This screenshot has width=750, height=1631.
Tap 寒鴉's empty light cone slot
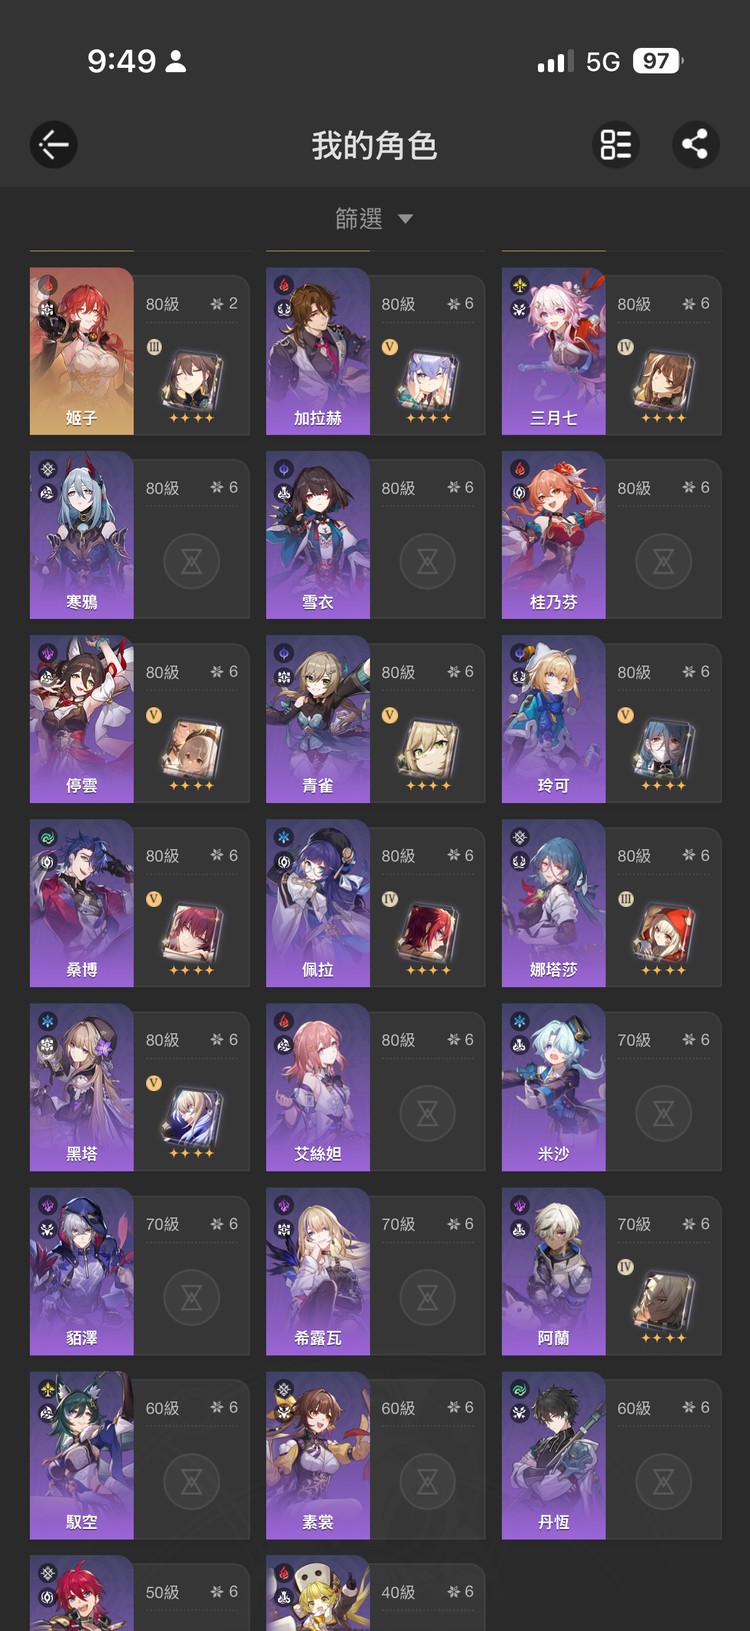(192, 561)
